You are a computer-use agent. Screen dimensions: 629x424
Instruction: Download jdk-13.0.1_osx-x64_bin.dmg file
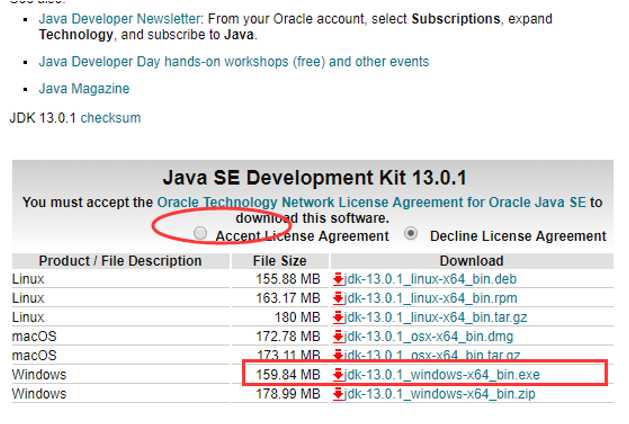click(429, 336)
